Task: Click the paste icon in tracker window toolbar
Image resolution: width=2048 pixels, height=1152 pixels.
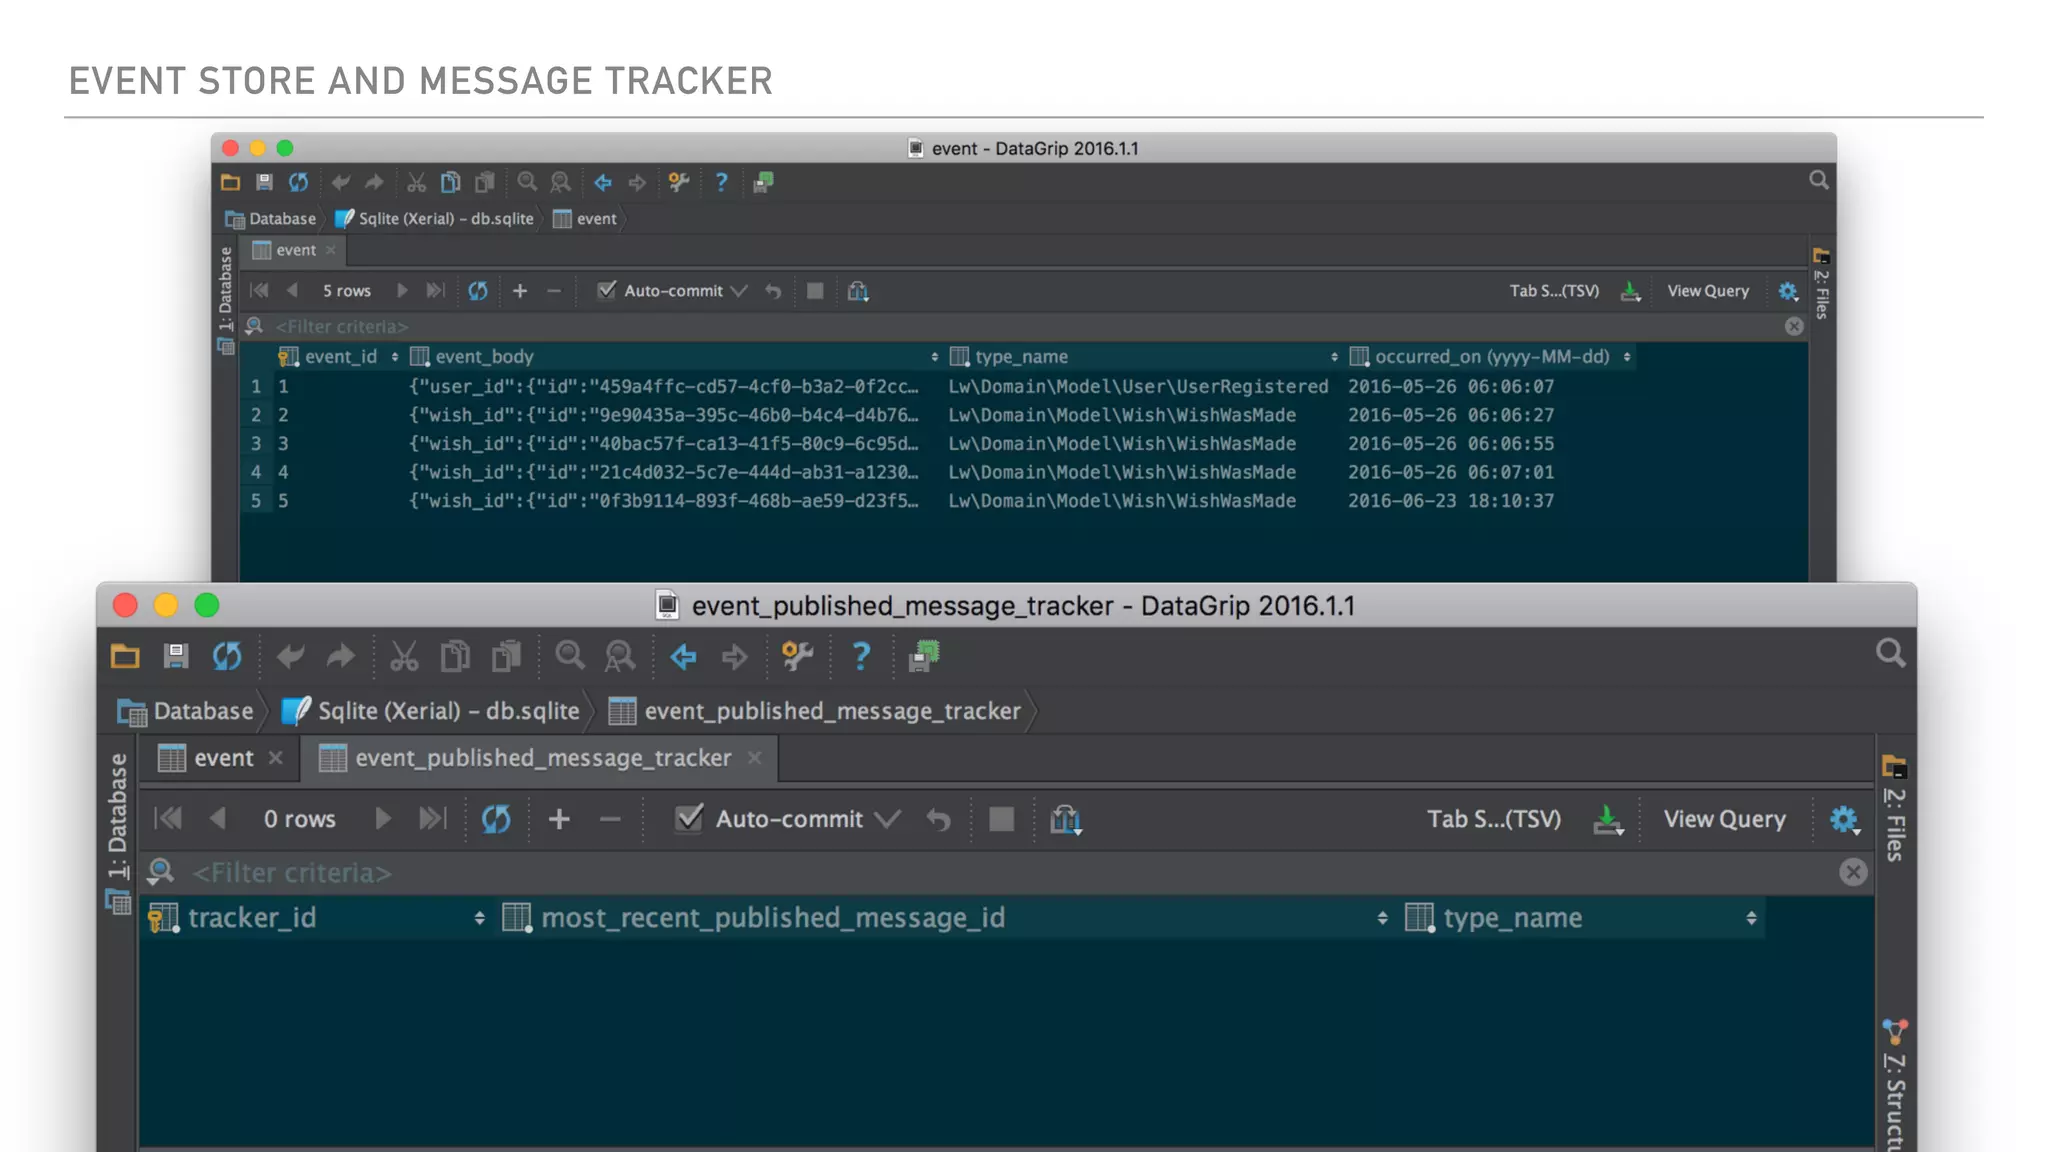Action: coord(506,656)
